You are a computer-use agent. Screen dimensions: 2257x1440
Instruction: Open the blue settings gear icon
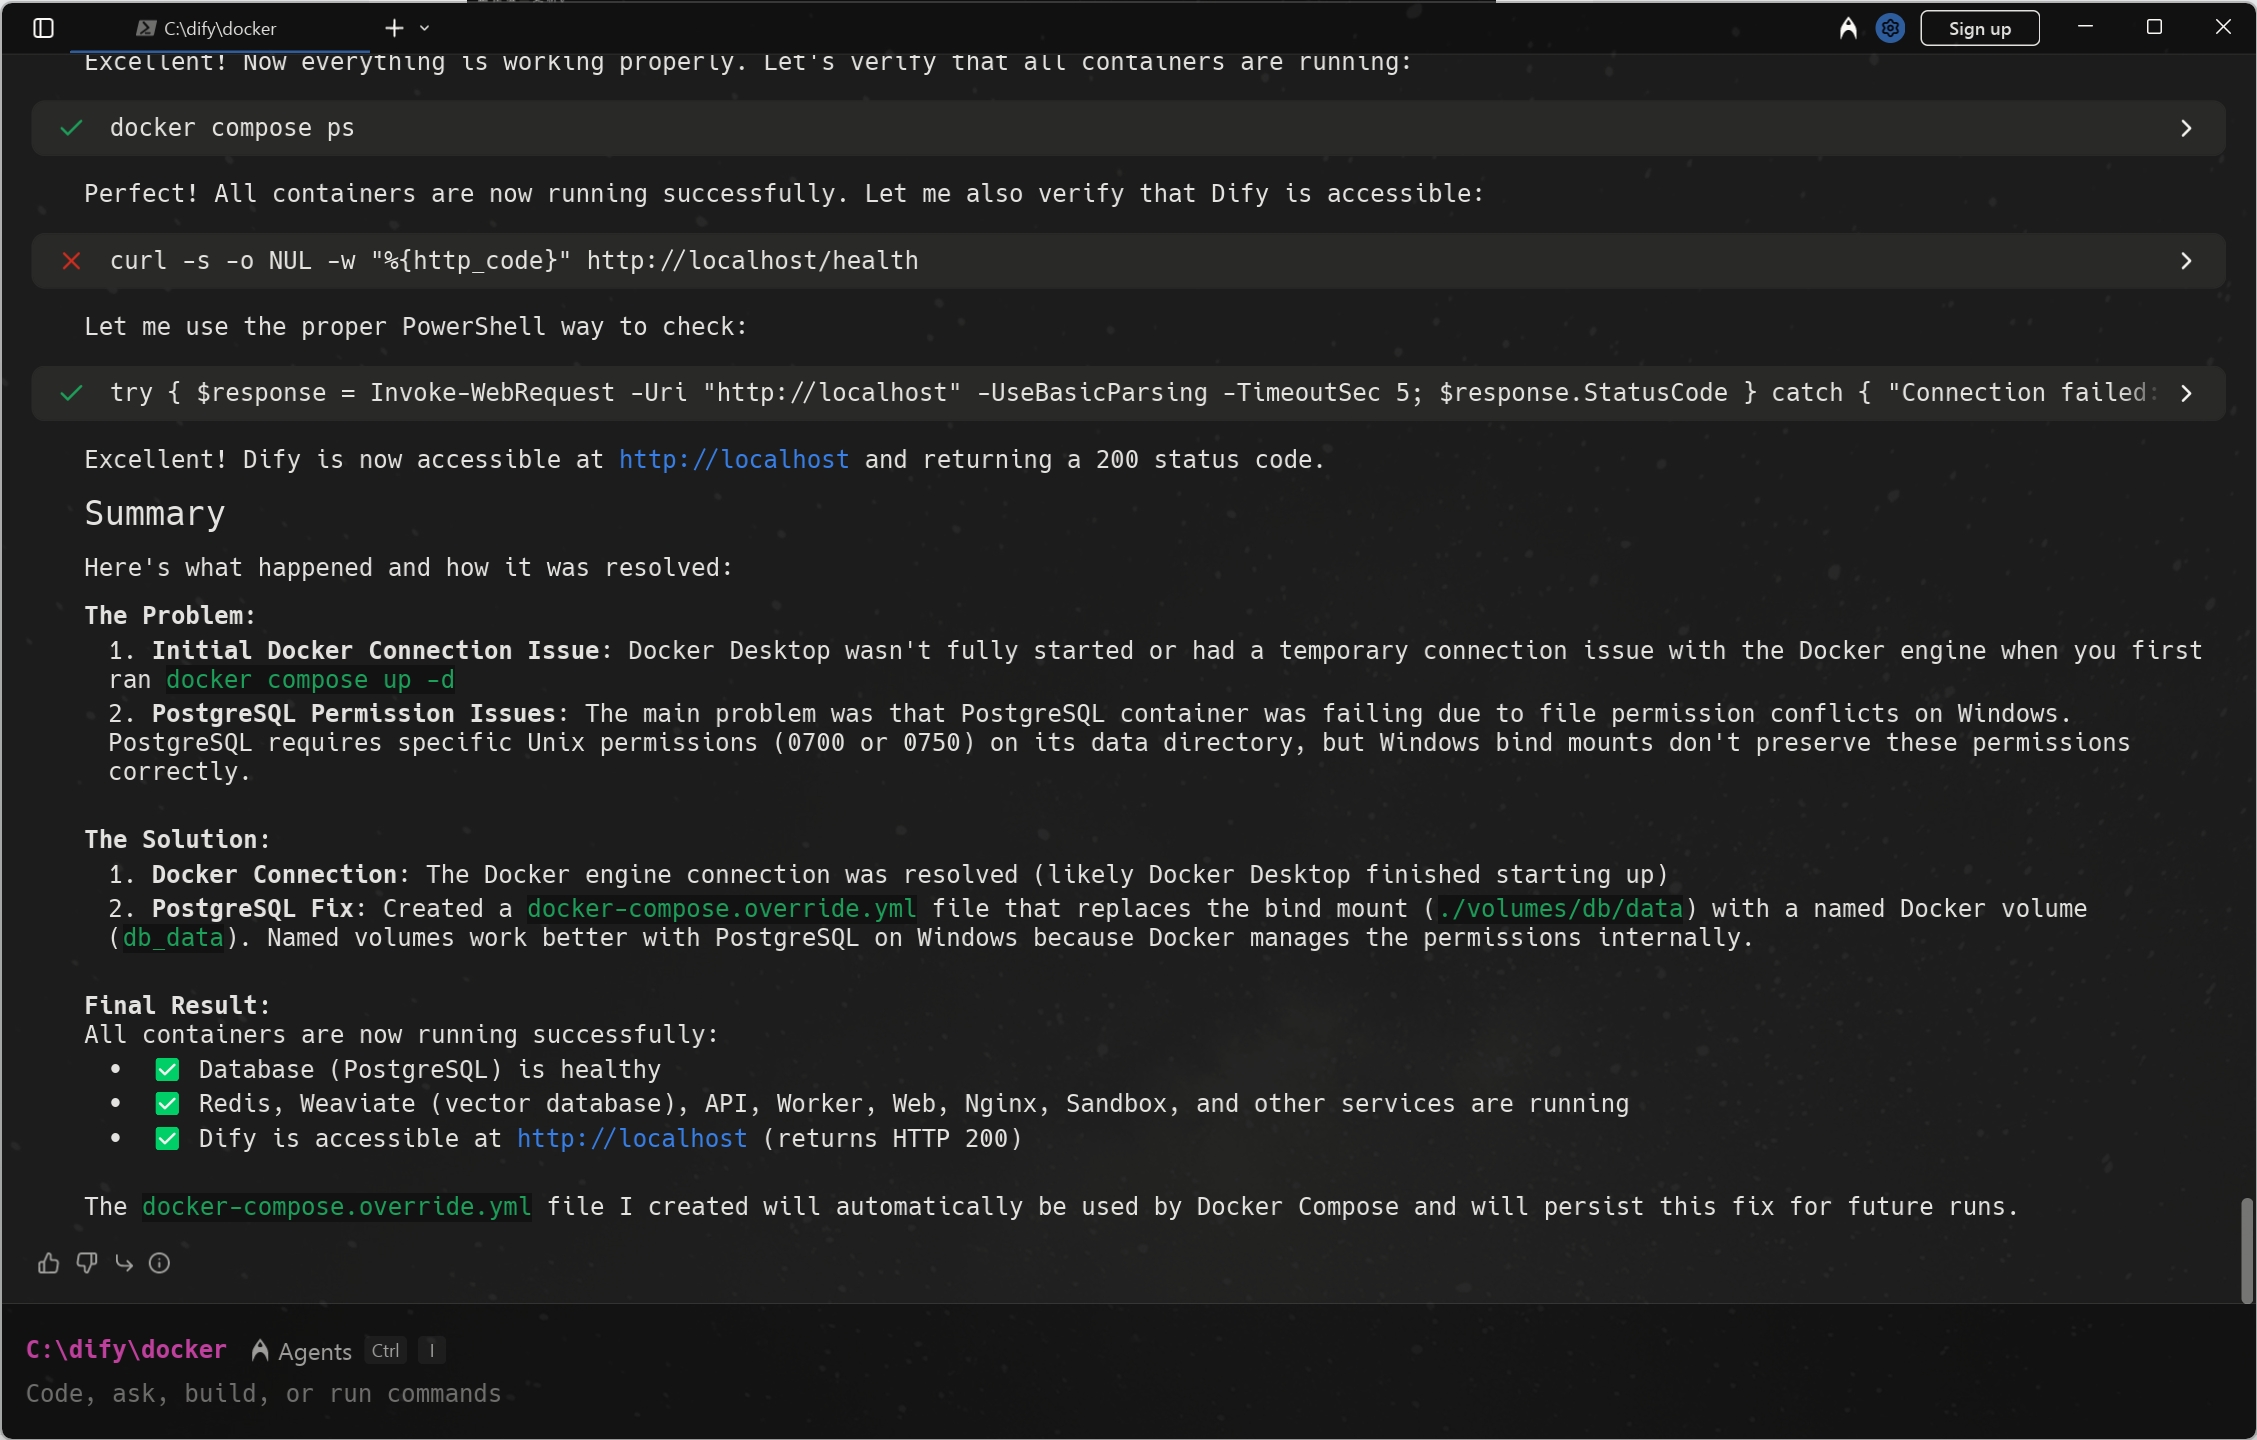[1889, 28]
